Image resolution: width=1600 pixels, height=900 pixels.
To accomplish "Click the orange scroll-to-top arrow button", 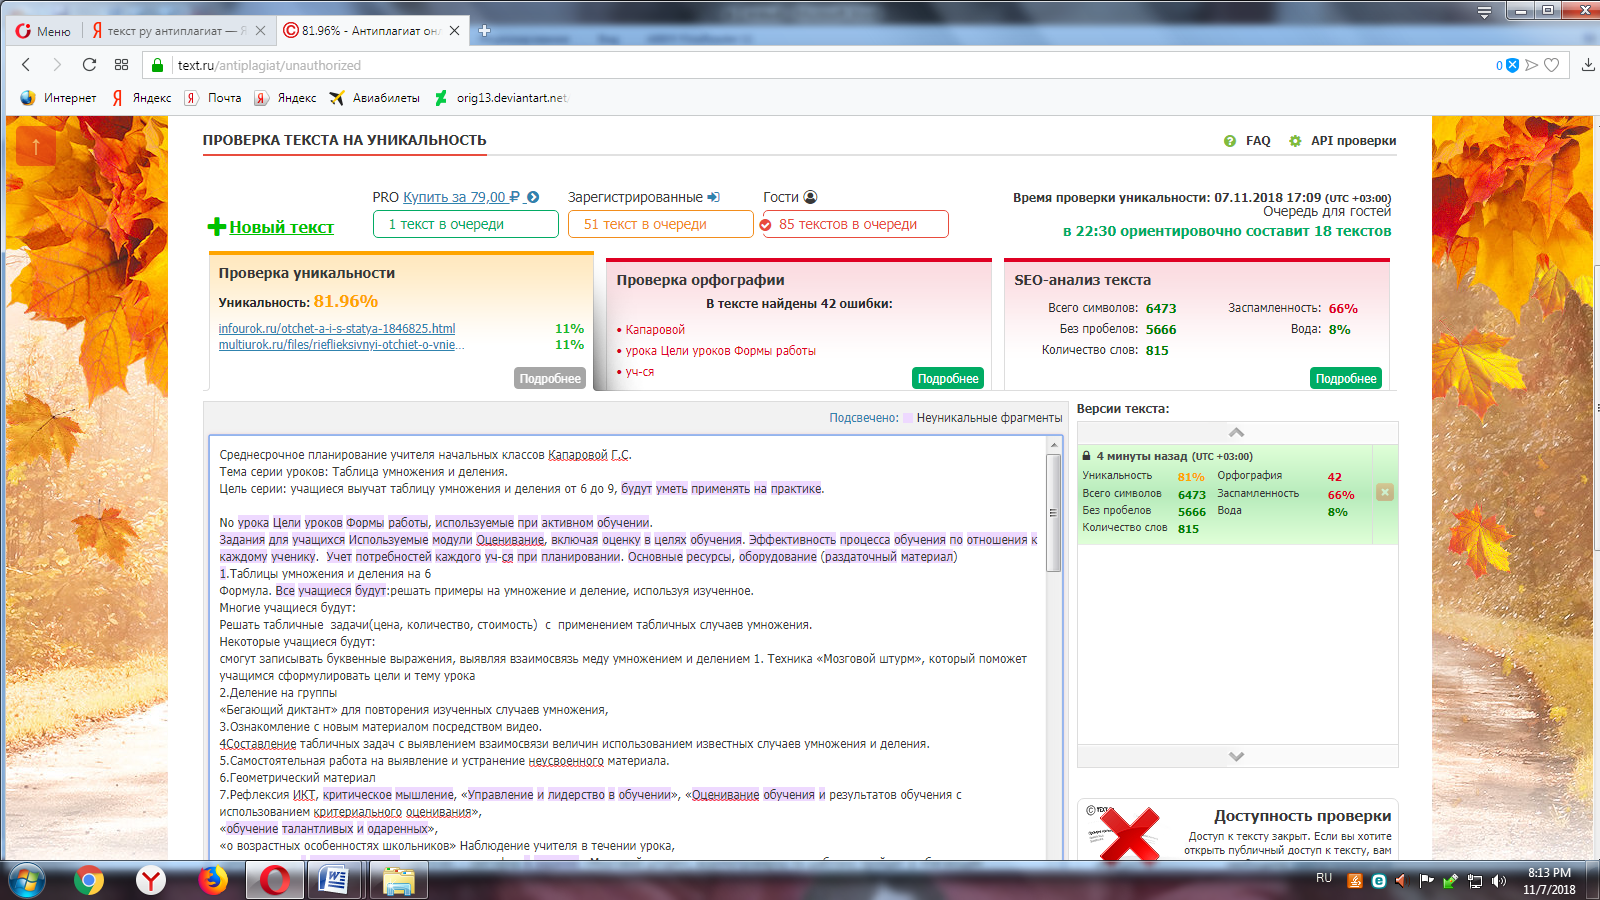I will [36, 147].
